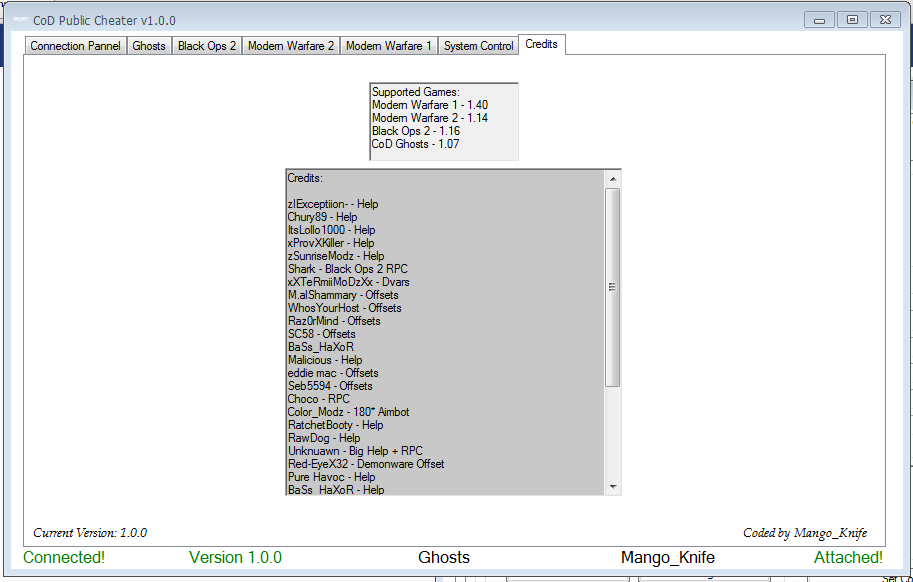Click the 'zIExceptiion- - Help' credit line
The height and width of the screenshot is (582, 913).
click(x=332, y=204)
